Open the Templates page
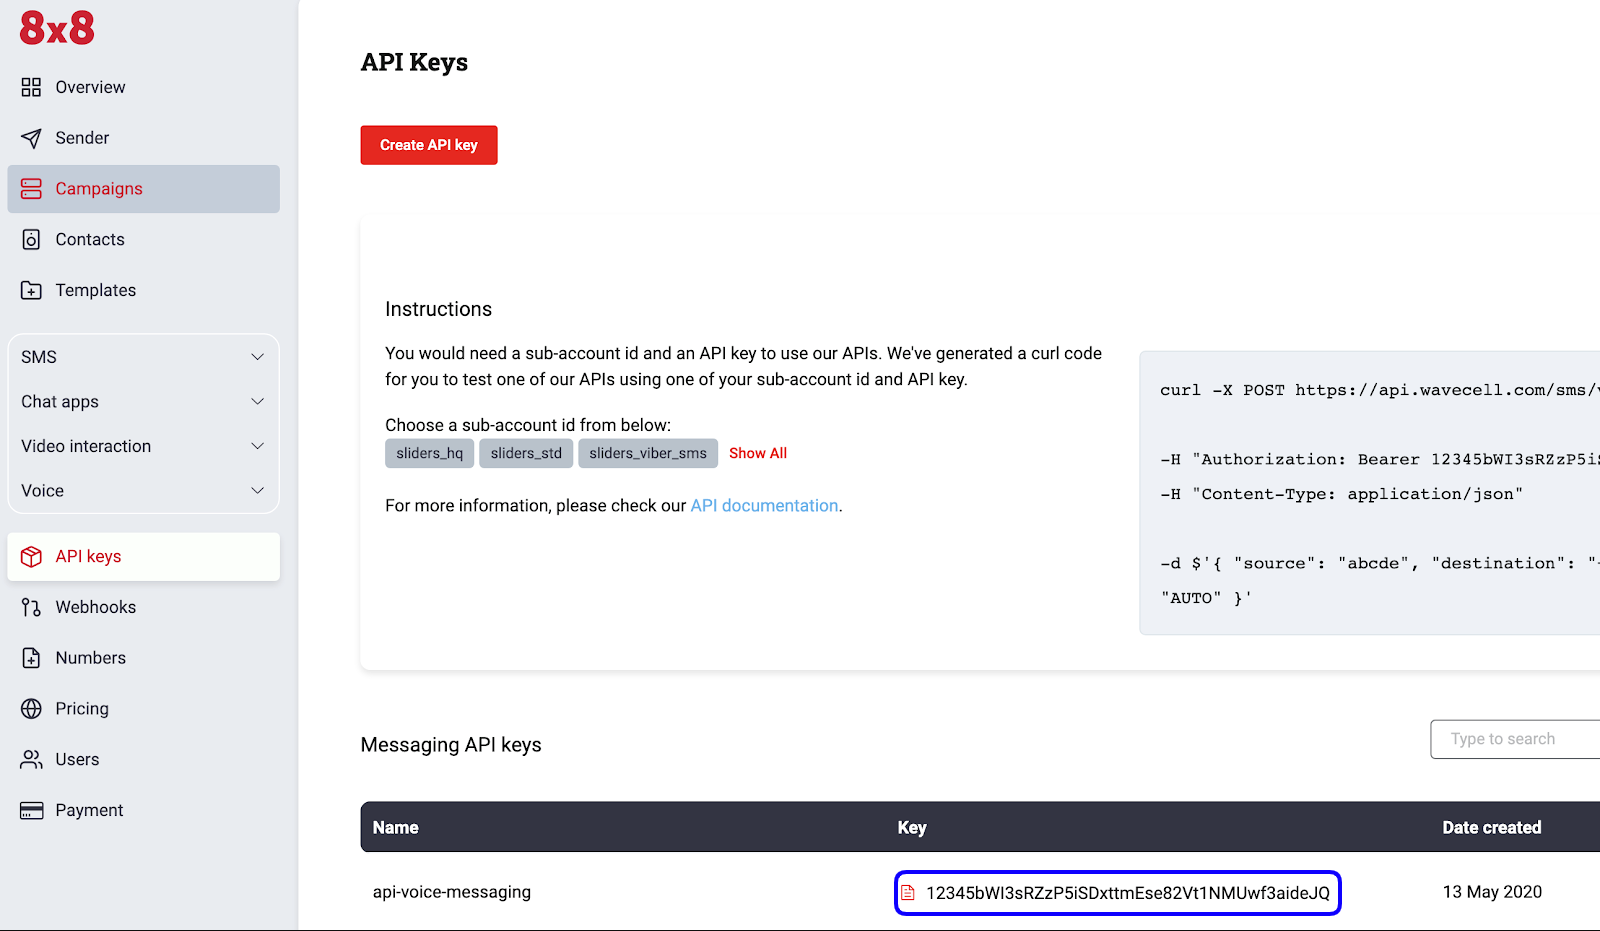Image resolution: width=1600 pixels, height=931 pixels. [x=143, y=291]
